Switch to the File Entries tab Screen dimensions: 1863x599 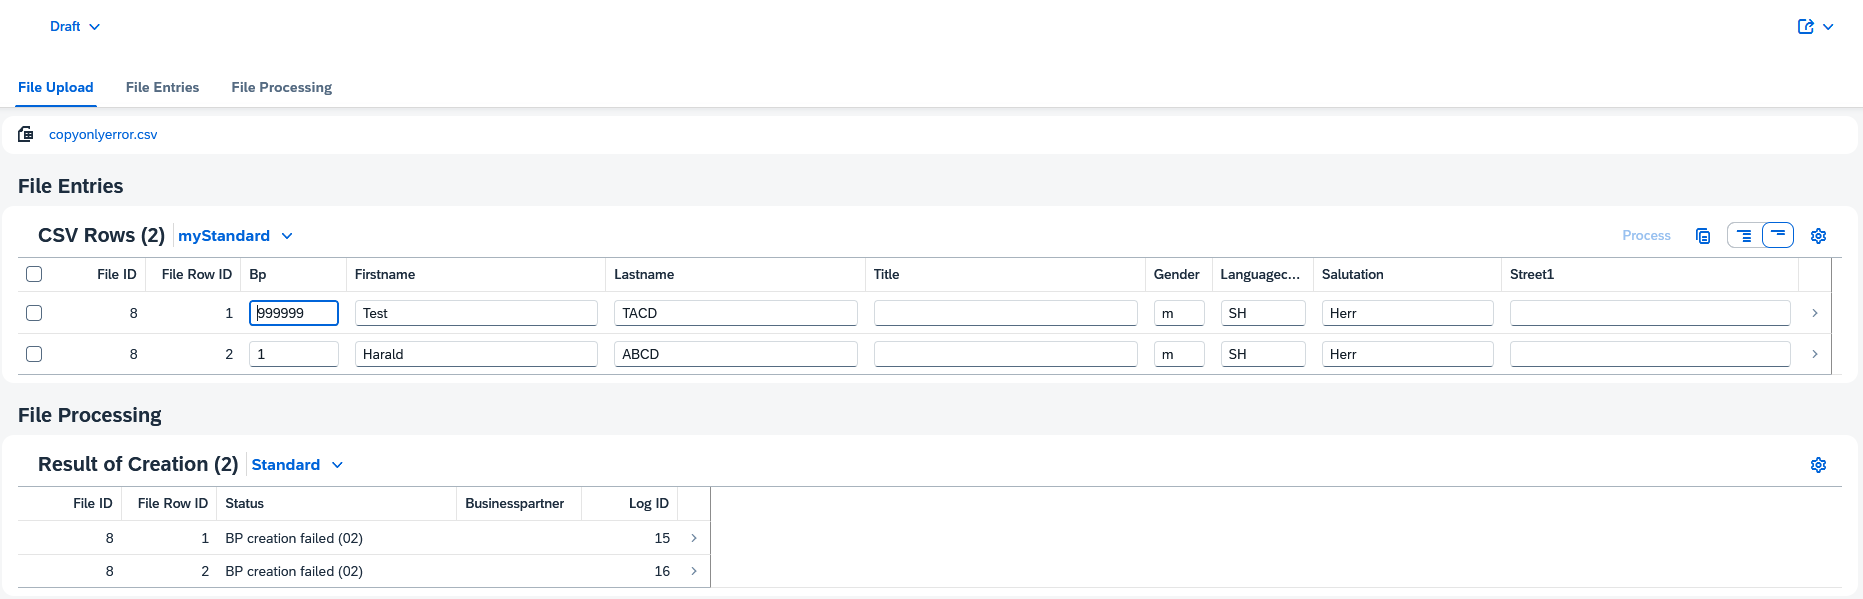[x=162, y=87]
